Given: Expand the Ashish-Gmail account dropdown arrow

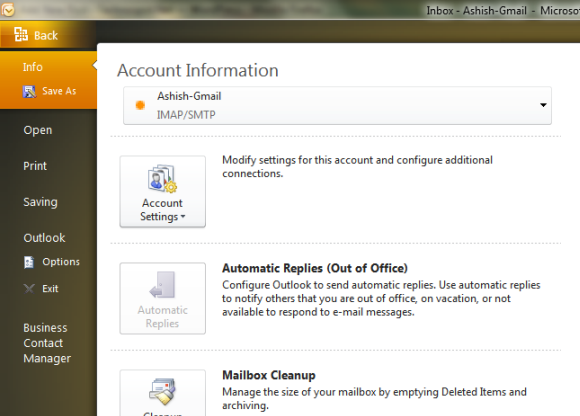Looking at the screenshot, I should [x=543, y=105].
